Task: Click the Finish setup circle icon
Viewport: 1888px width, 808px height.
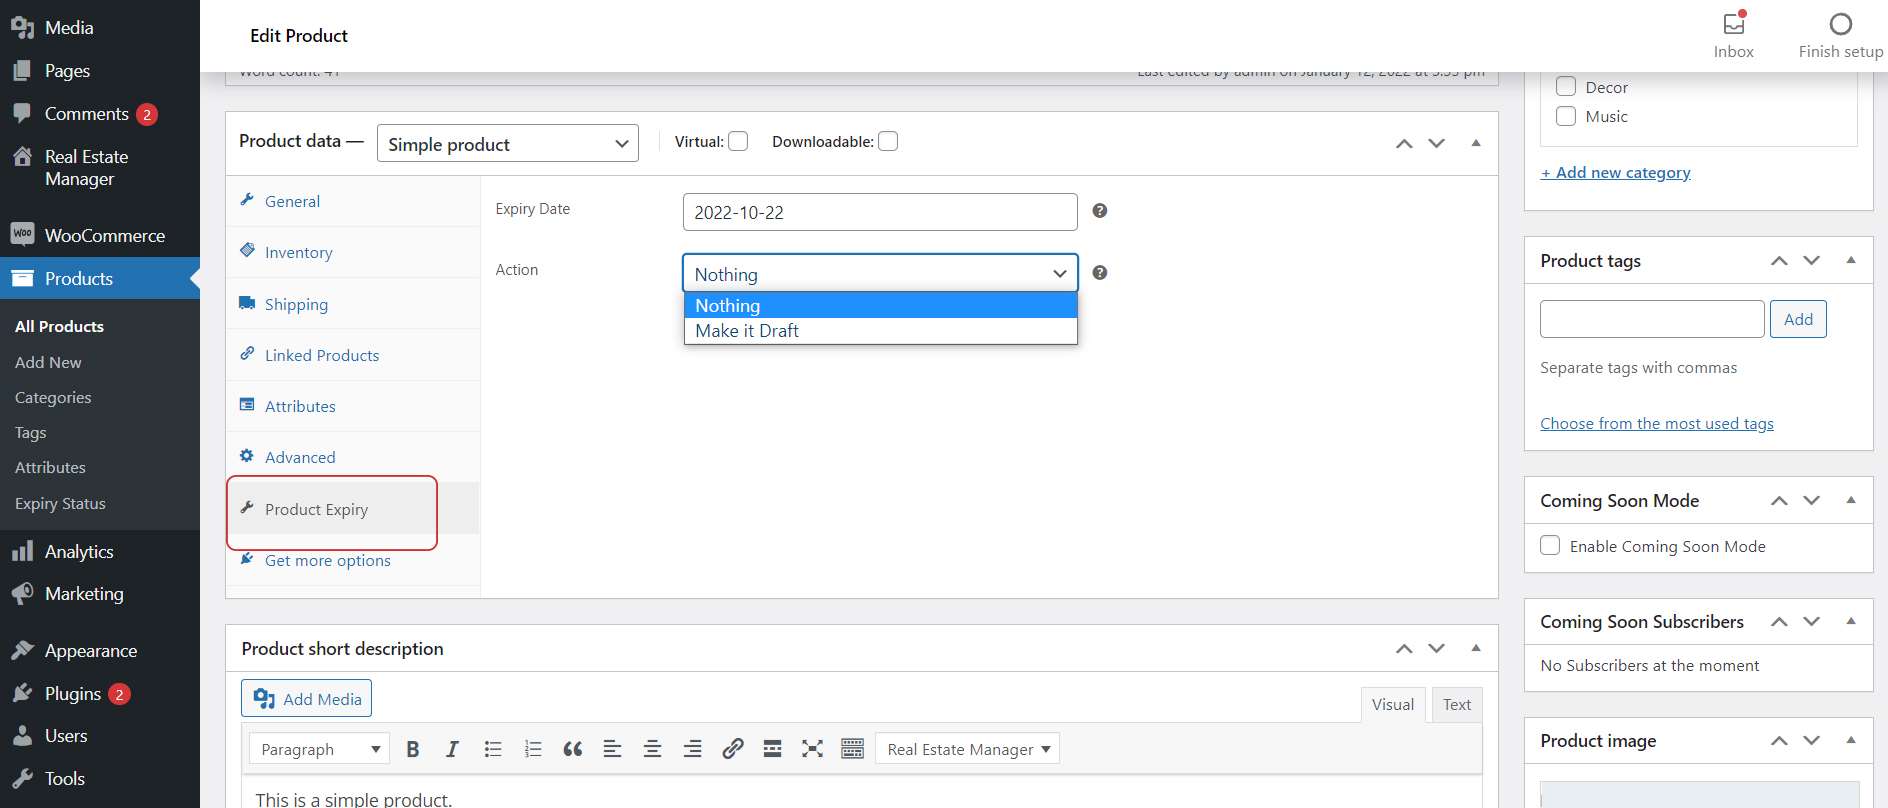Action: 1841,24
